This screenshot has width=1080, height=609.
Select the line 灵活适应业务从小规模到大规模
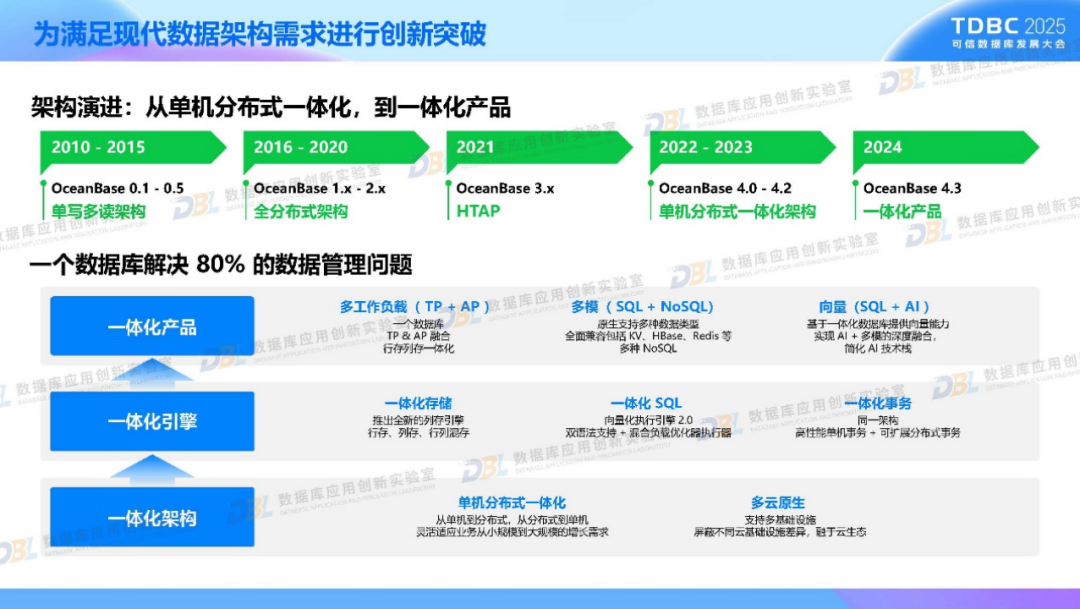point(512,532)
